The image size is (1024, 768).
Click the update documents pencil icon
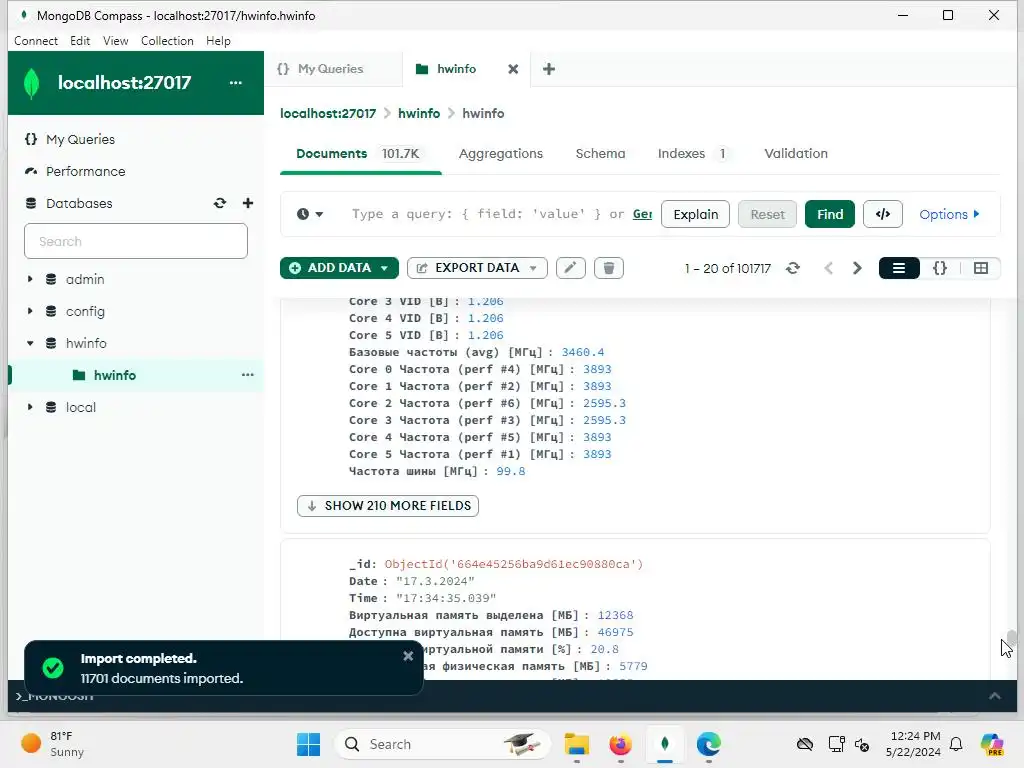(x=570, y=268)
